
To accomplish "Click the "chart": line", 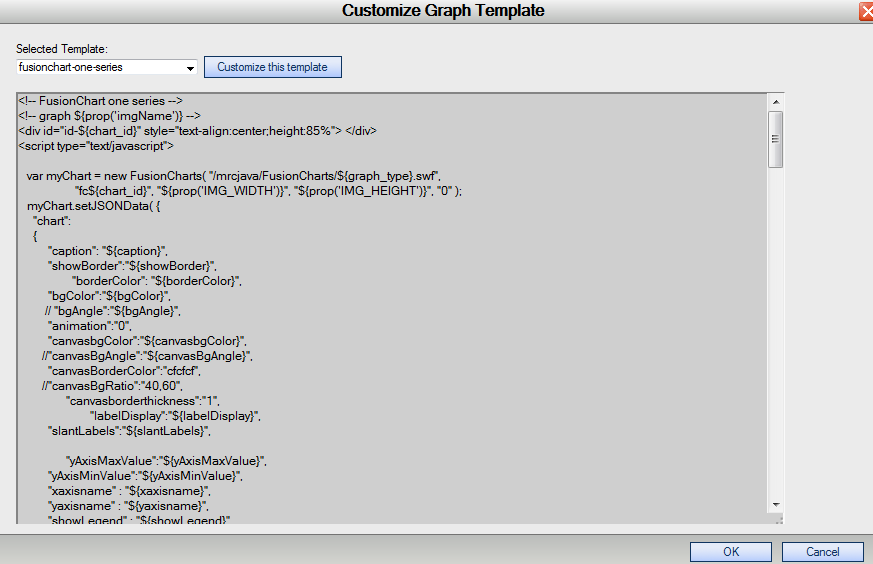I will [52, 222].
